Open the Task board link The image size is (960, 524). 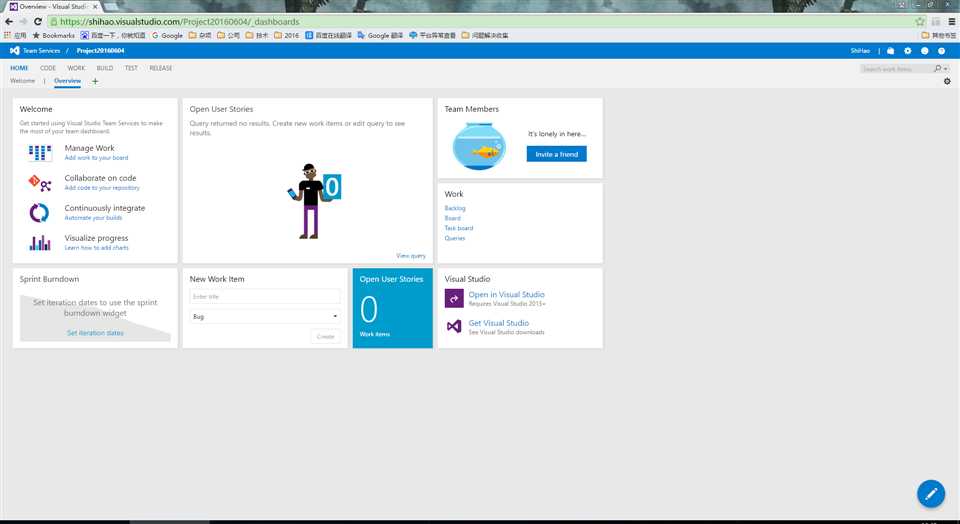459,228
